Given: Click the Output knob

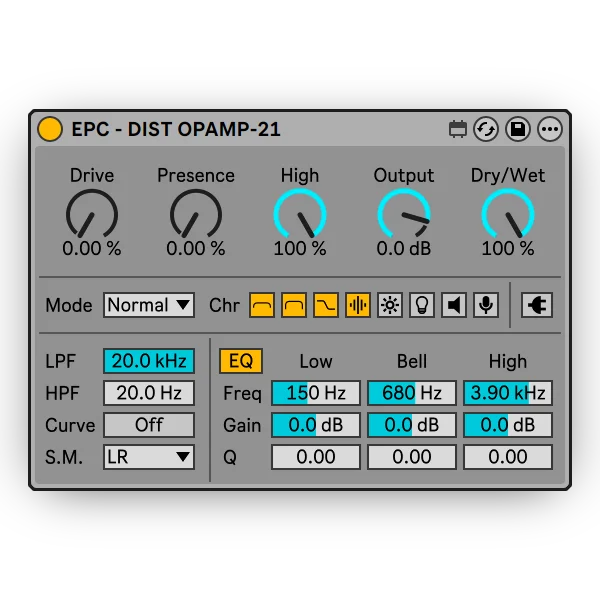Looking at the screenshot, I should pyautogui.click(x=404, y=214).
